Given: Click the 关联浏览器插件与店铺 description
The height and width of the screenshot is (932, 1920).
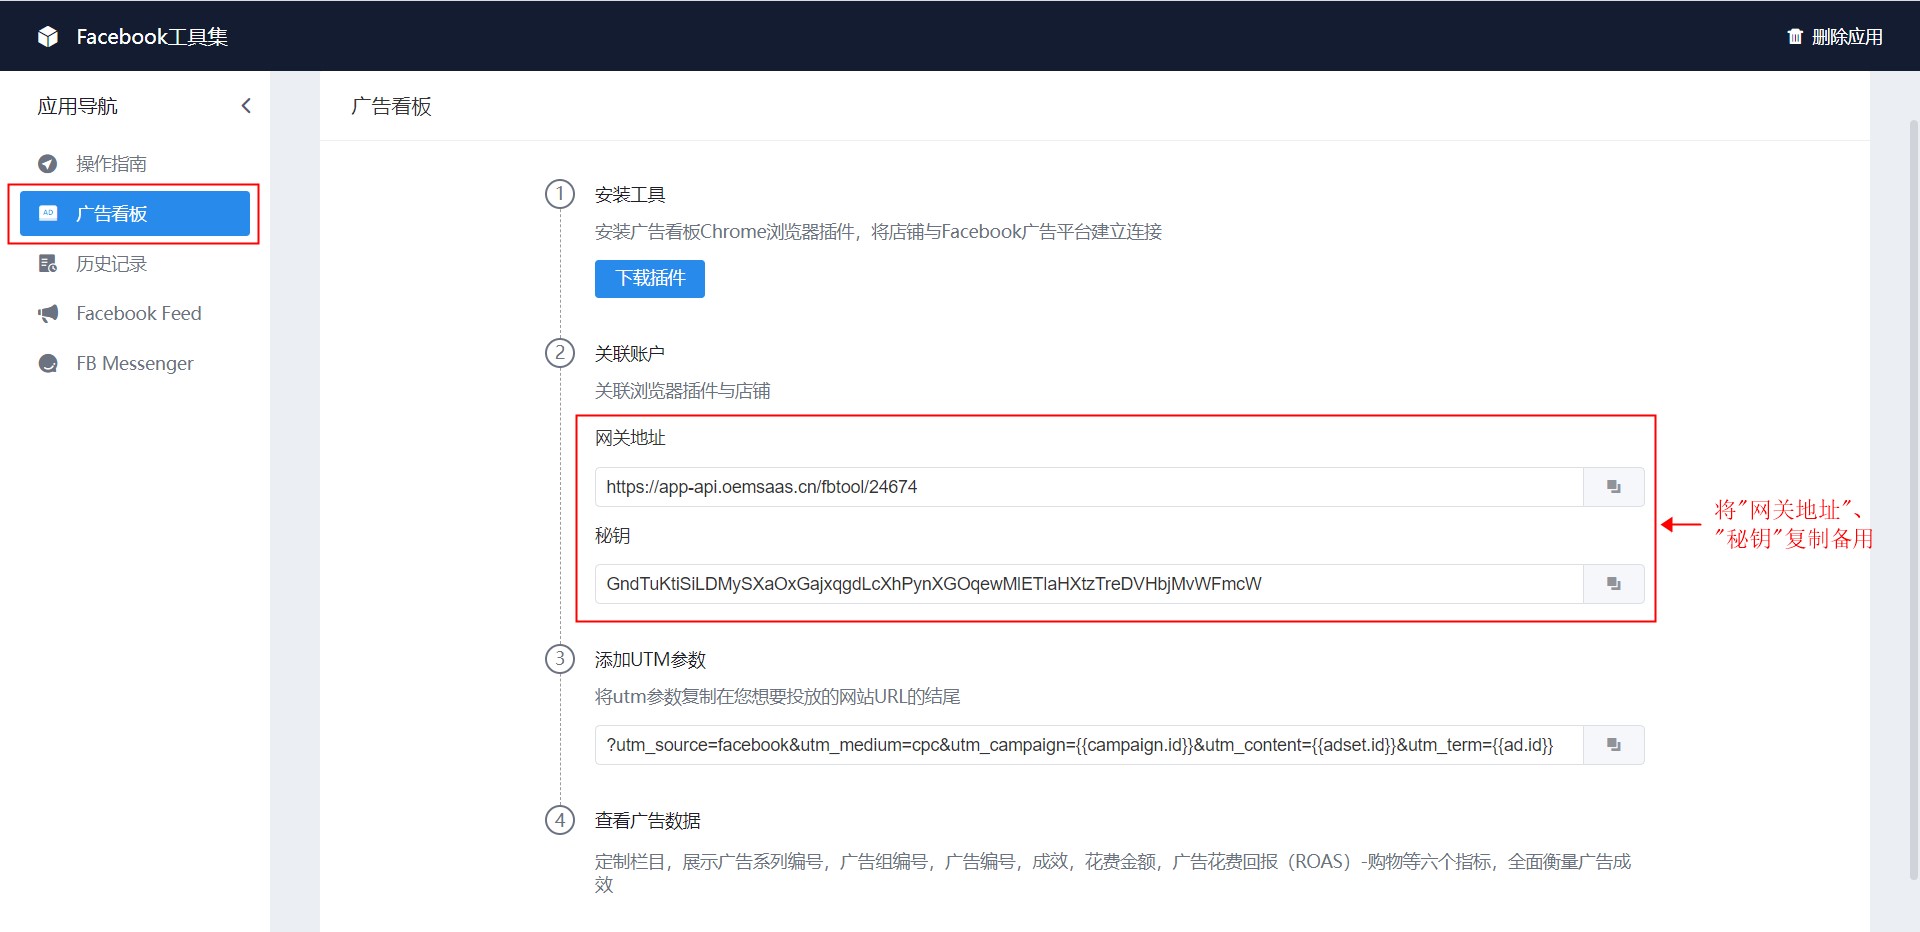Looking at the screenshot, I should coord(683,391).
